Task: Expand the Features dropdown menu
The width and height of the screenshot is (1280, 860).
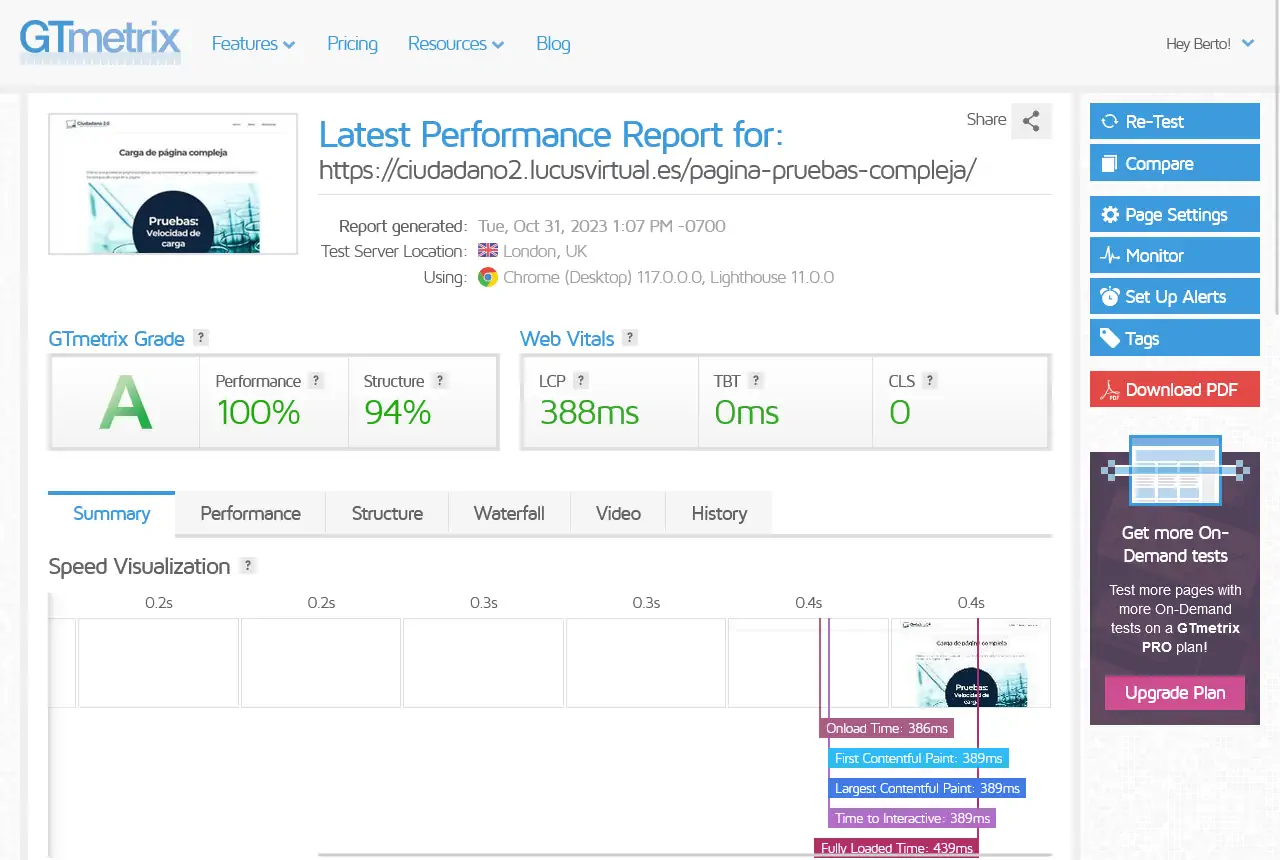Action: (x=253, y=44)
